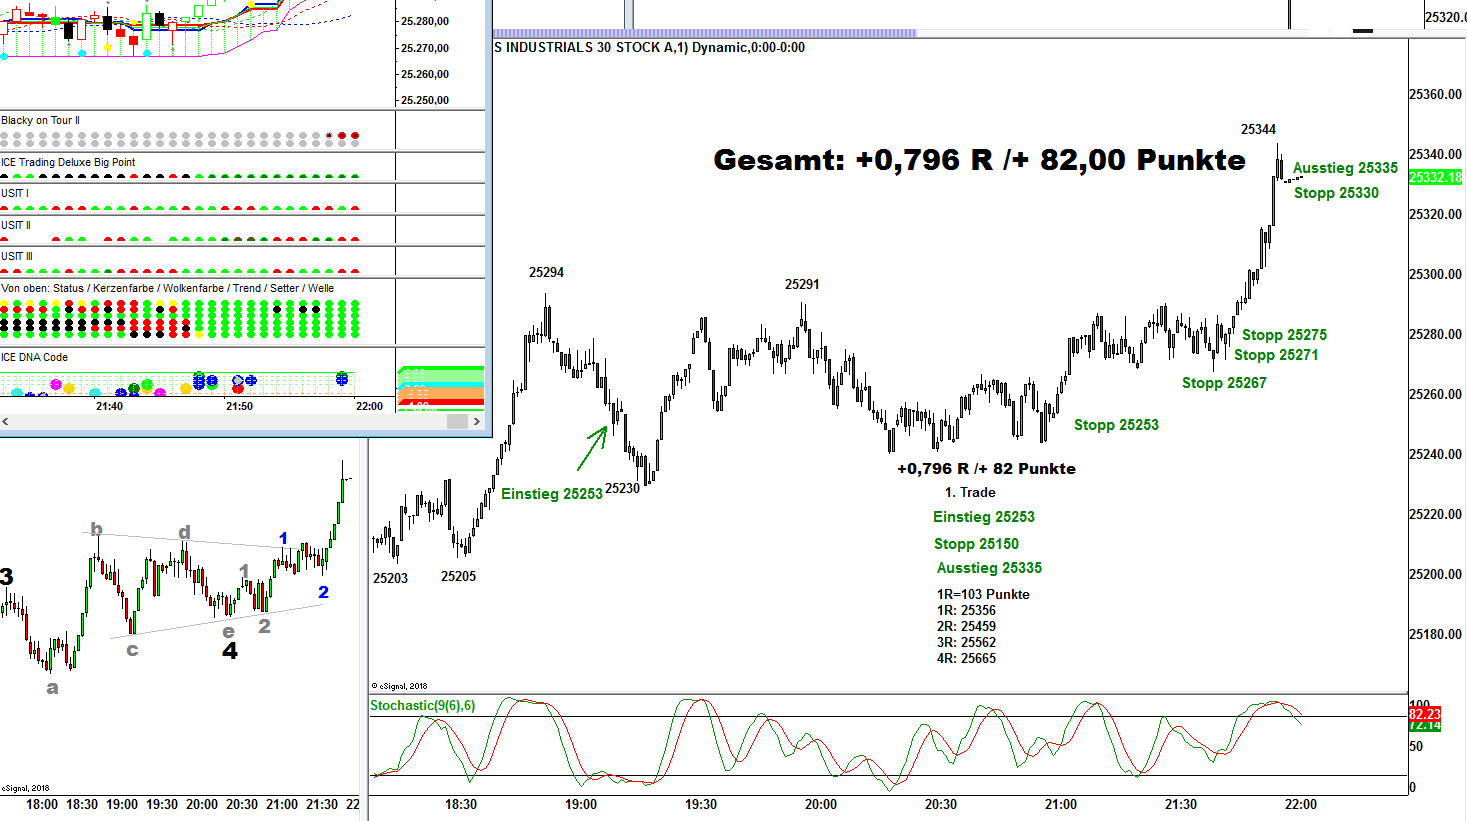
Task: Click the green current price tag 25332.18
Action: (x=1435, y=177)
